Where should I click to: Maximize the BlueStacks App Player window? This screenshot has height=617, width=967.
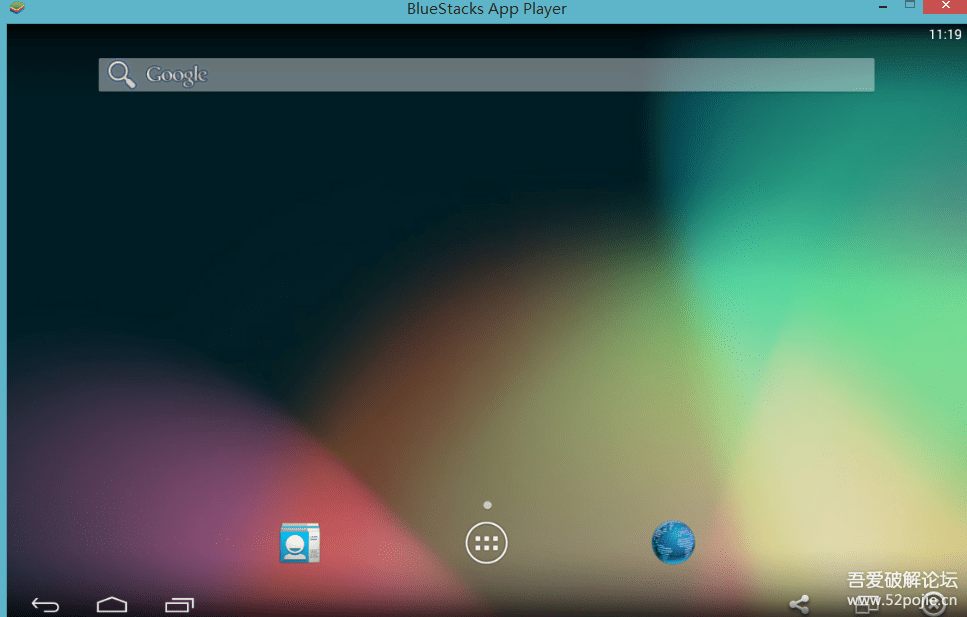(910, 6)
